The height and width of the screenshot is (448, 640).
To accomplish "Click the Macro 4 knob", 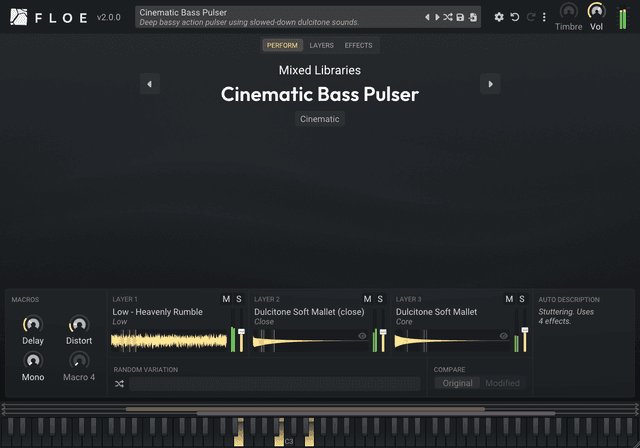I will click(79, 361).
